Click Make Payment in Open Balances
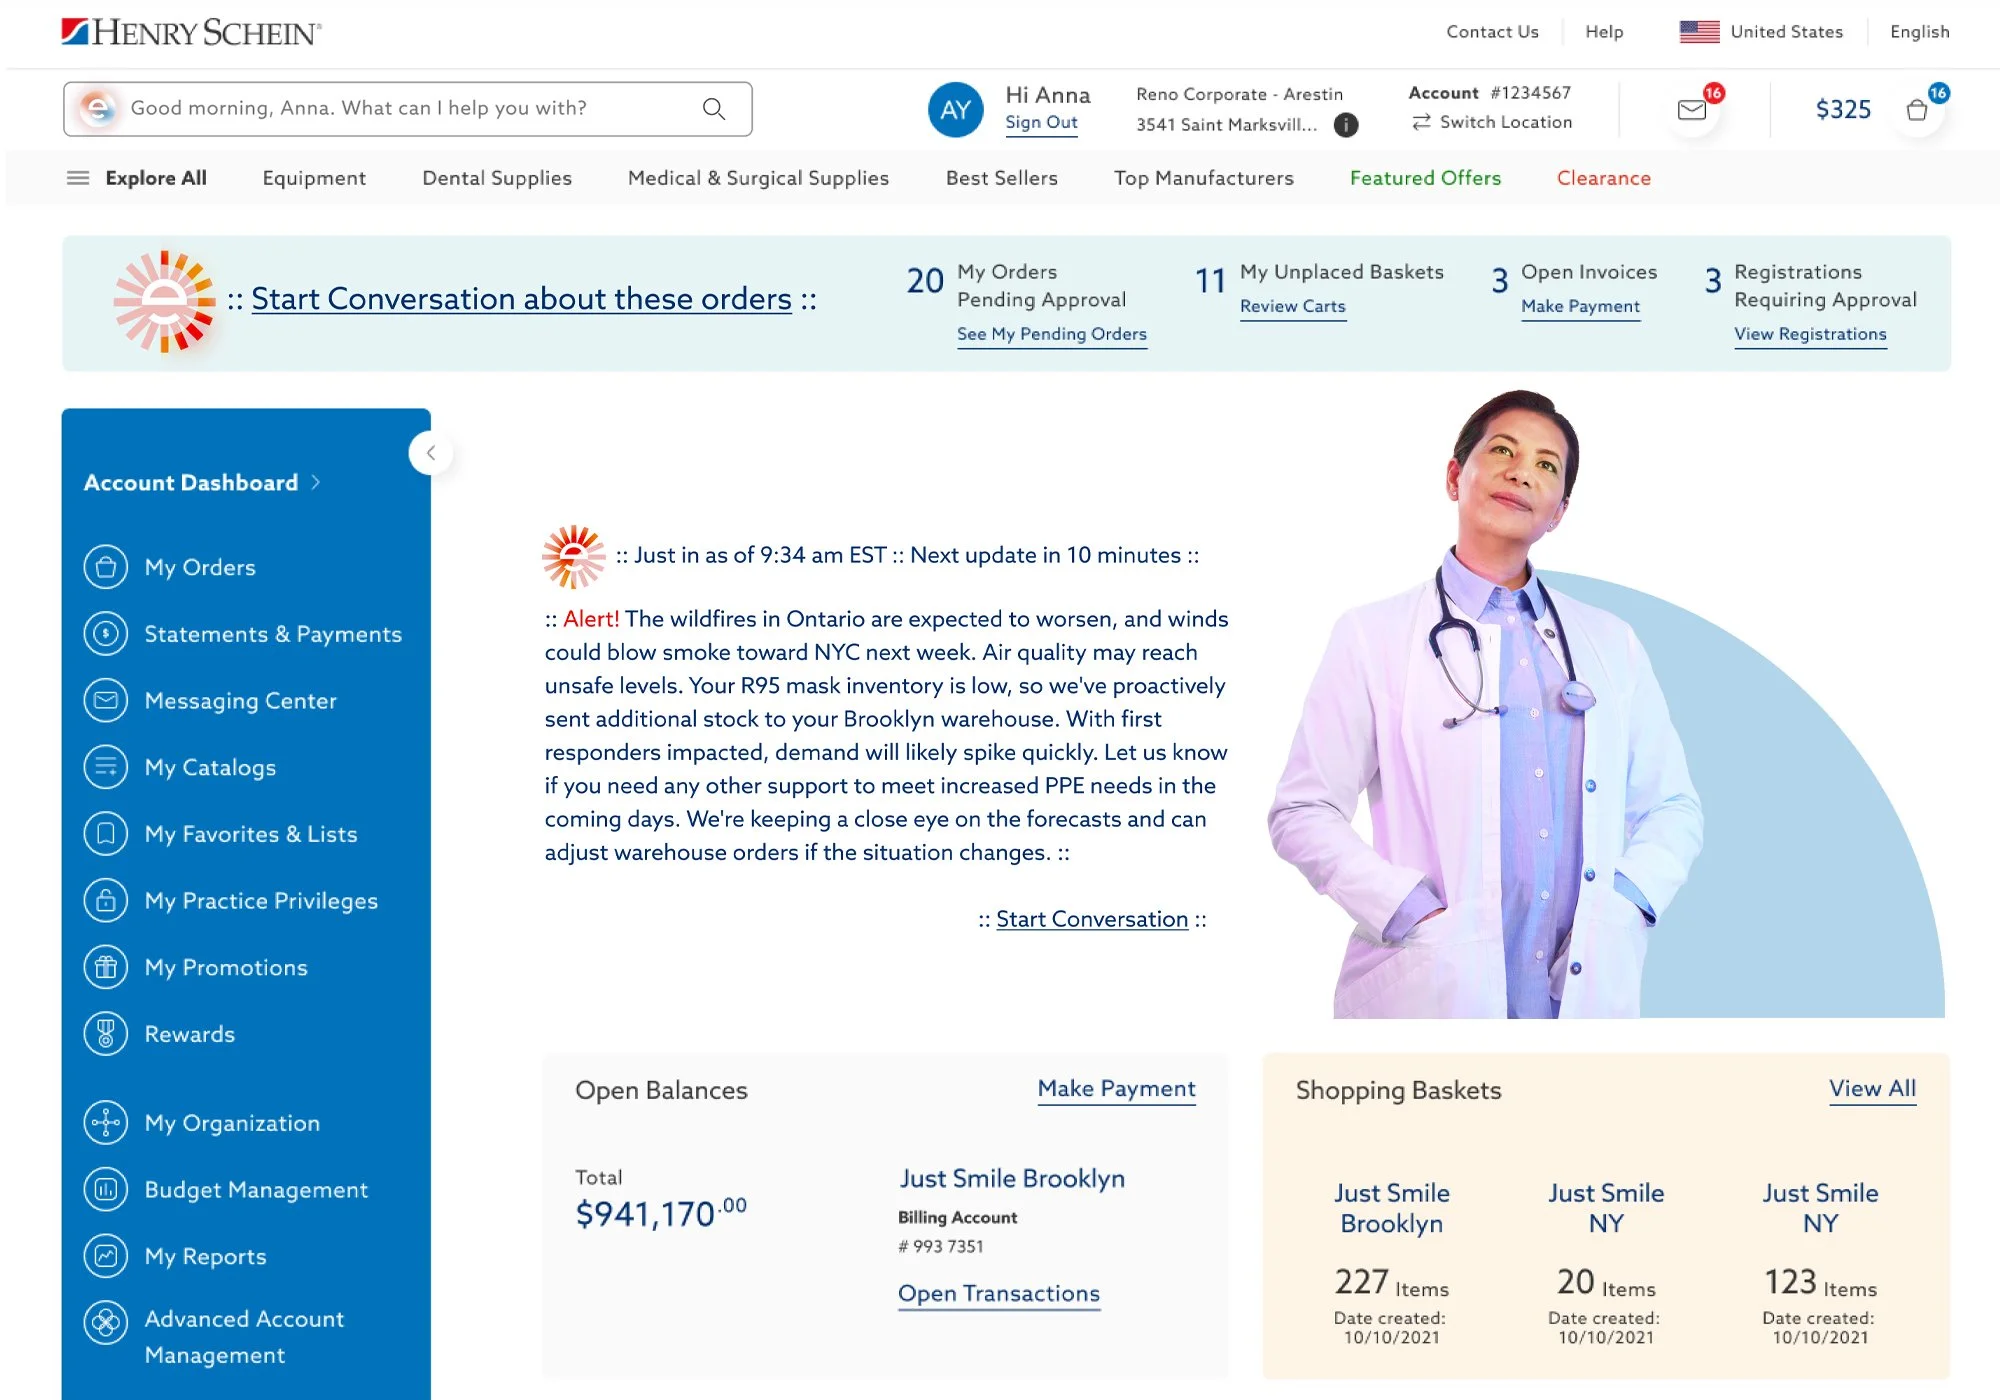This screenshot has width=2000, height=1400. coord(1116,1089)
